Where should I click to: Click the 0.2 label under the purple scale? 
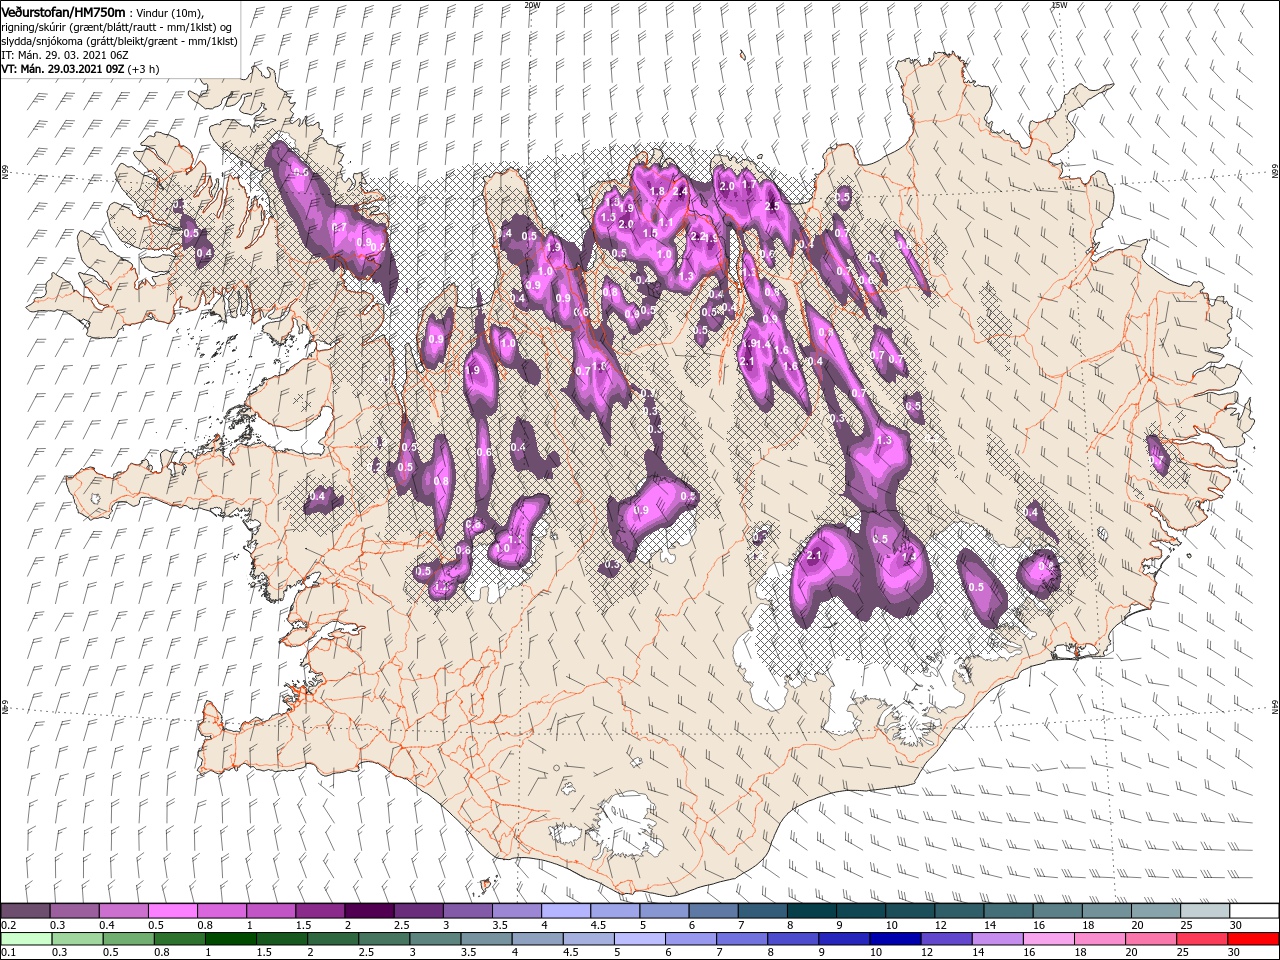tap(8, 925)
